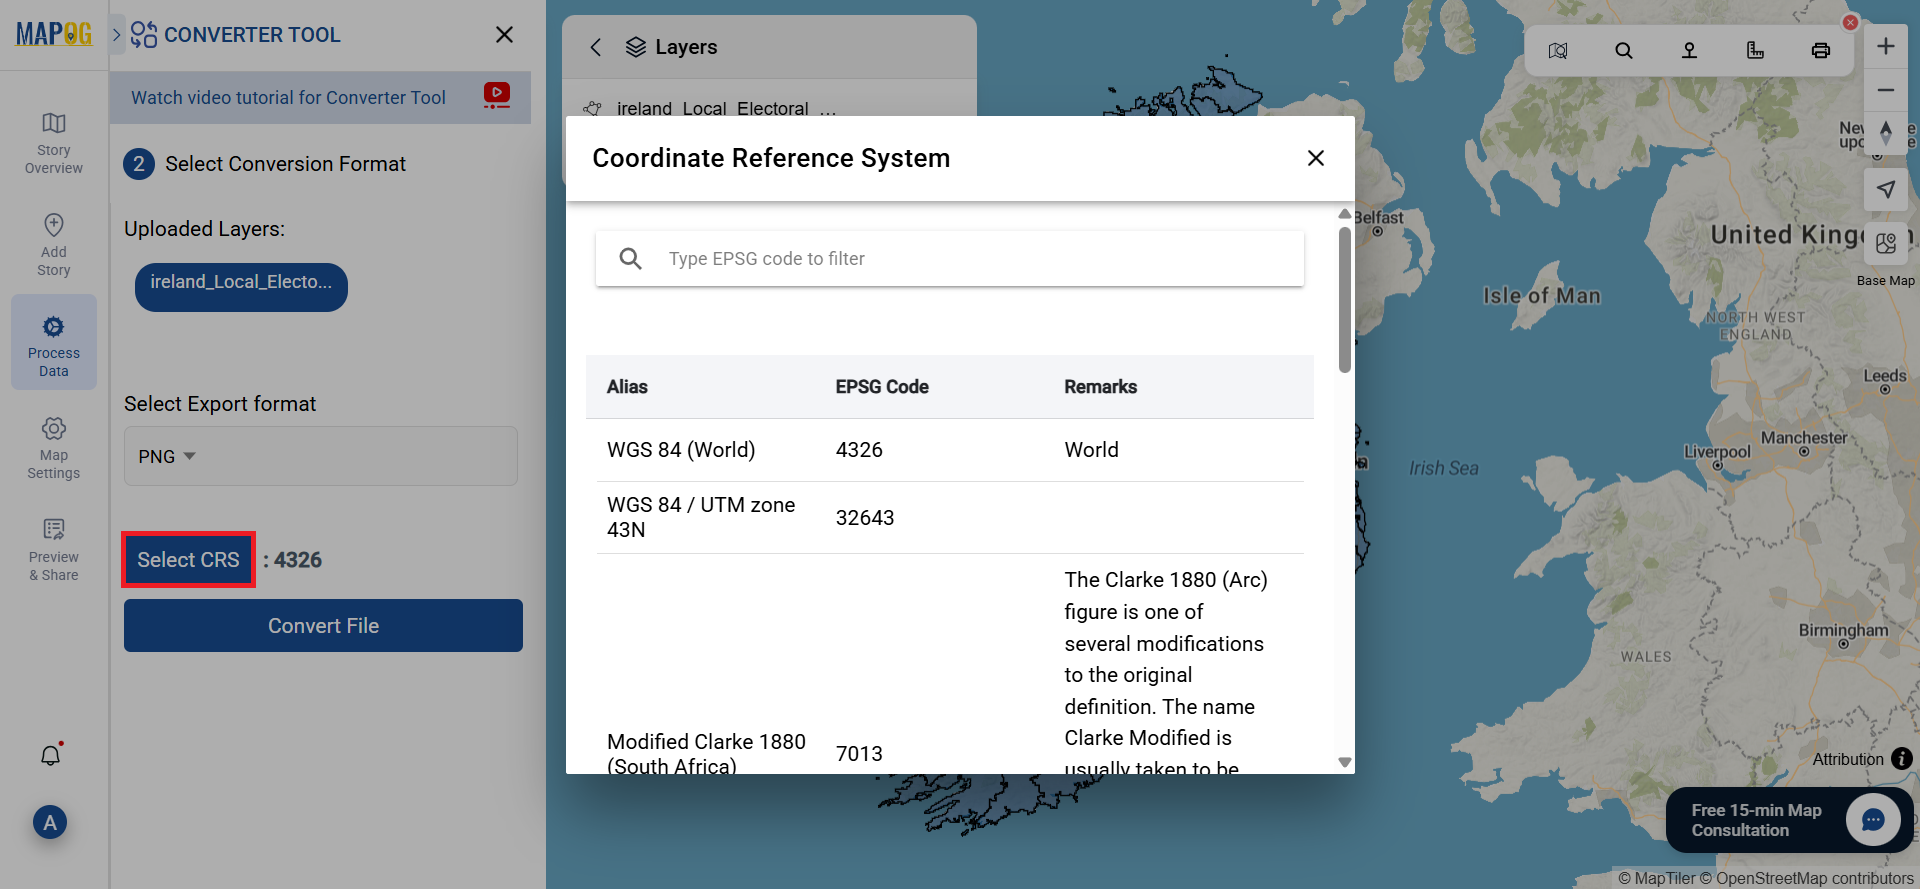Click the Select CRS button
The height and width of the screenshot is (889, 1920).
(188, 560)
